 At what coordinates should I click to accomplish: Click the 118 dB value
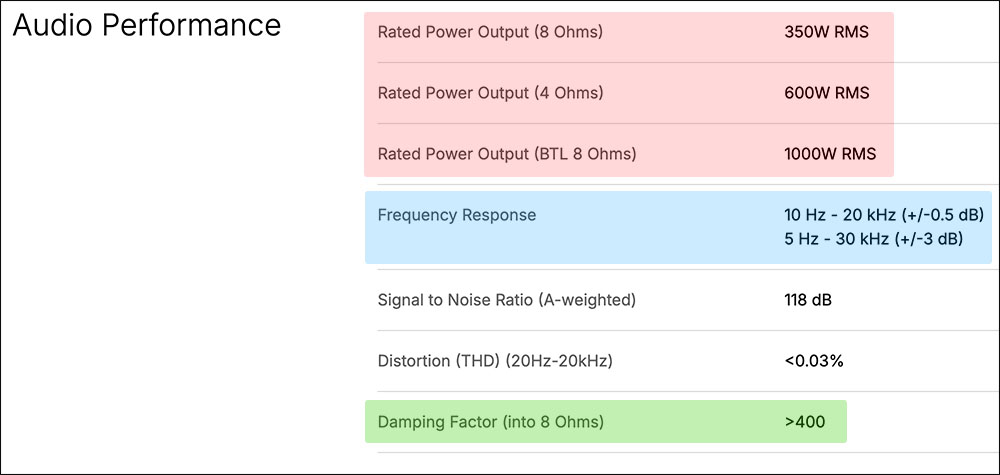click(807, 300)
